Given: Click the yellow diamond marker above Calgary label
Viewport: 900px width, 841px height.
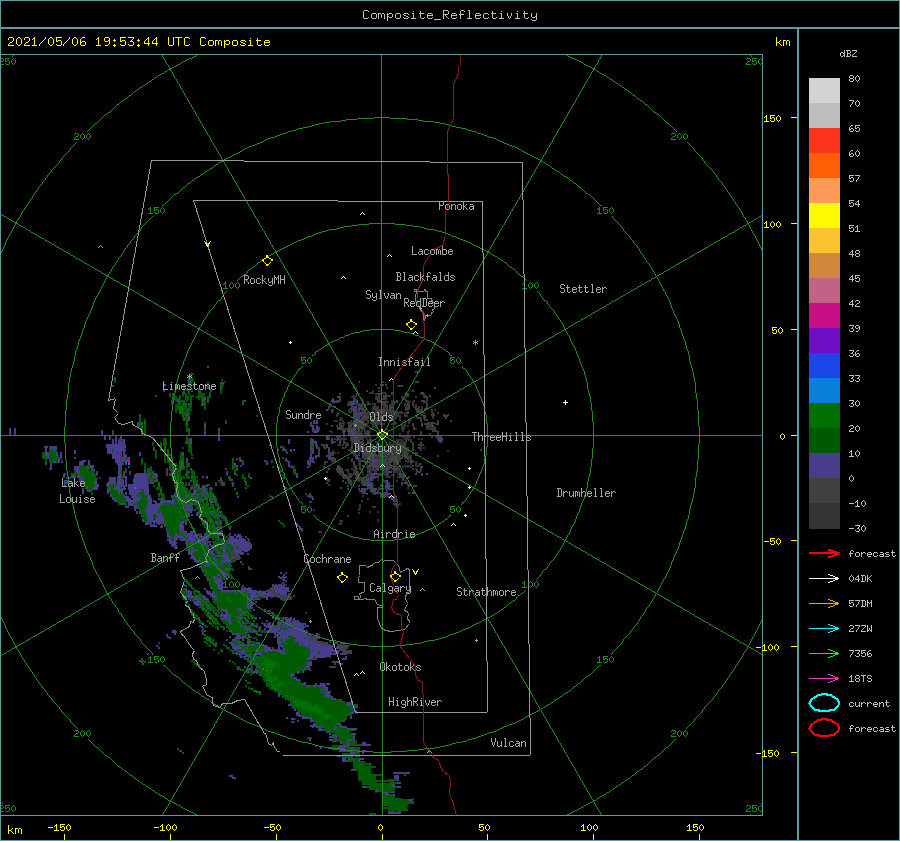Looking at the screenshot, I should coord(395,576).
